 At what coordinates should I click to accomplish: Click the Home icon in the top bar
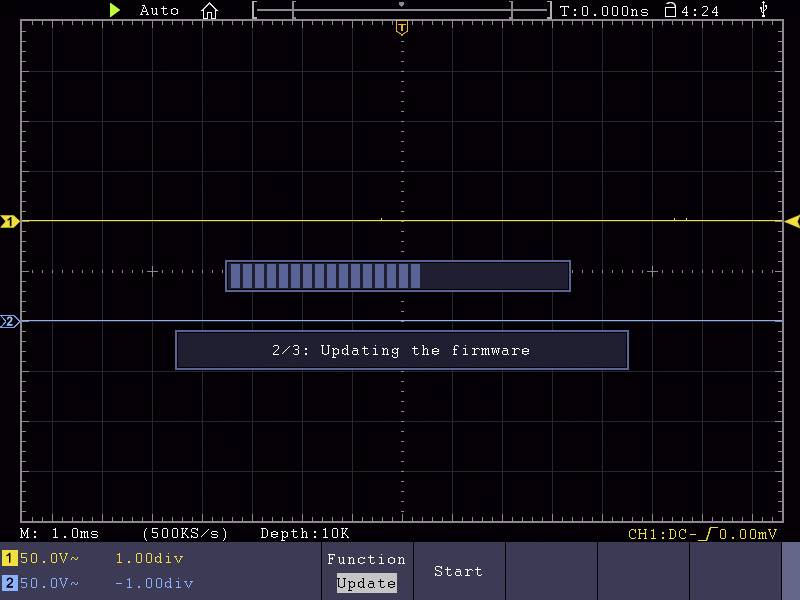208,10
